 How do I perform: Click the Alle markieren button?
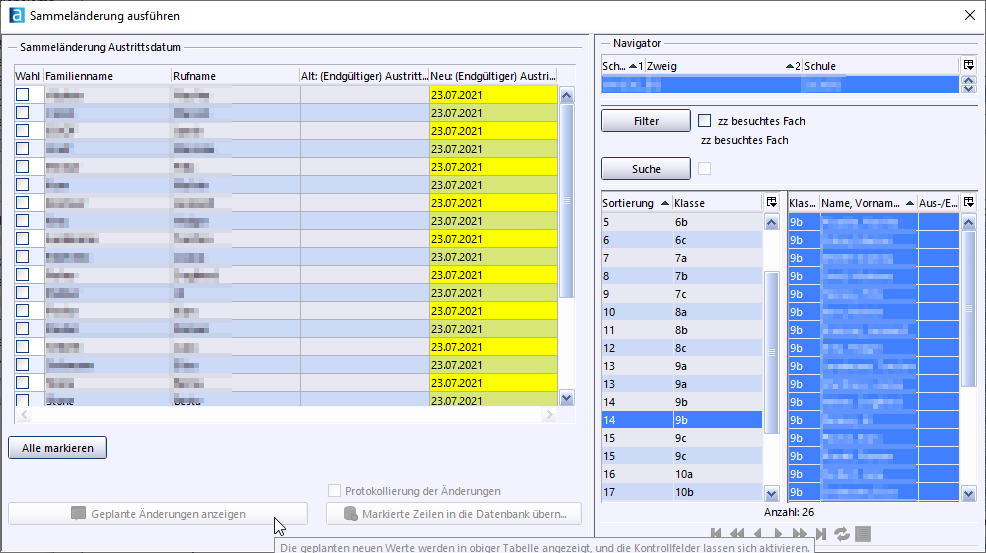click(58, 448)
